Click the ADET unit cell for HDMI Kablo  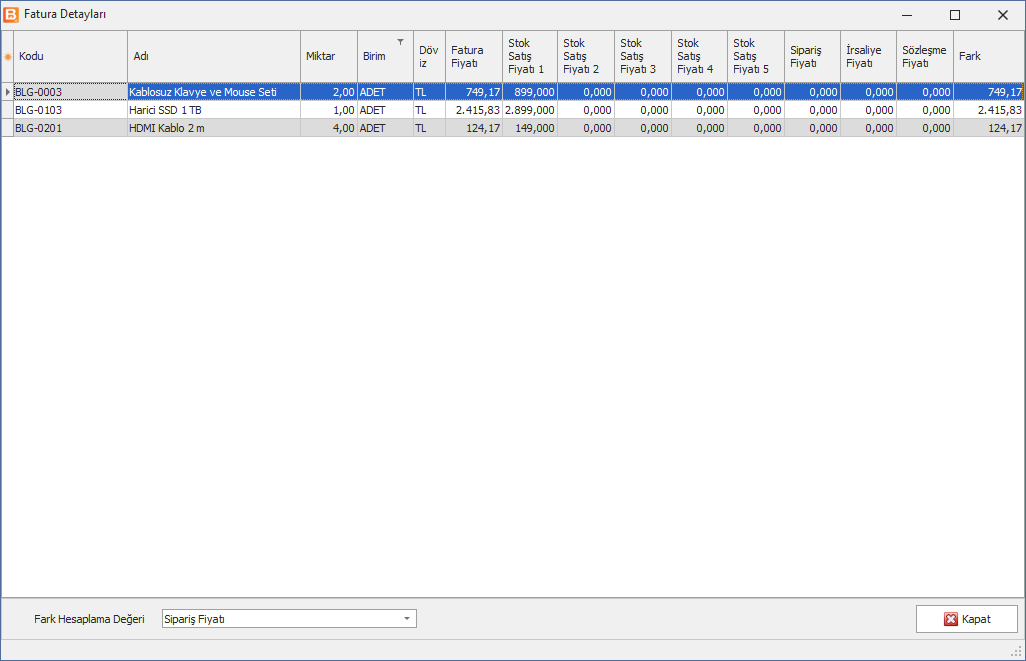(385, 128)
